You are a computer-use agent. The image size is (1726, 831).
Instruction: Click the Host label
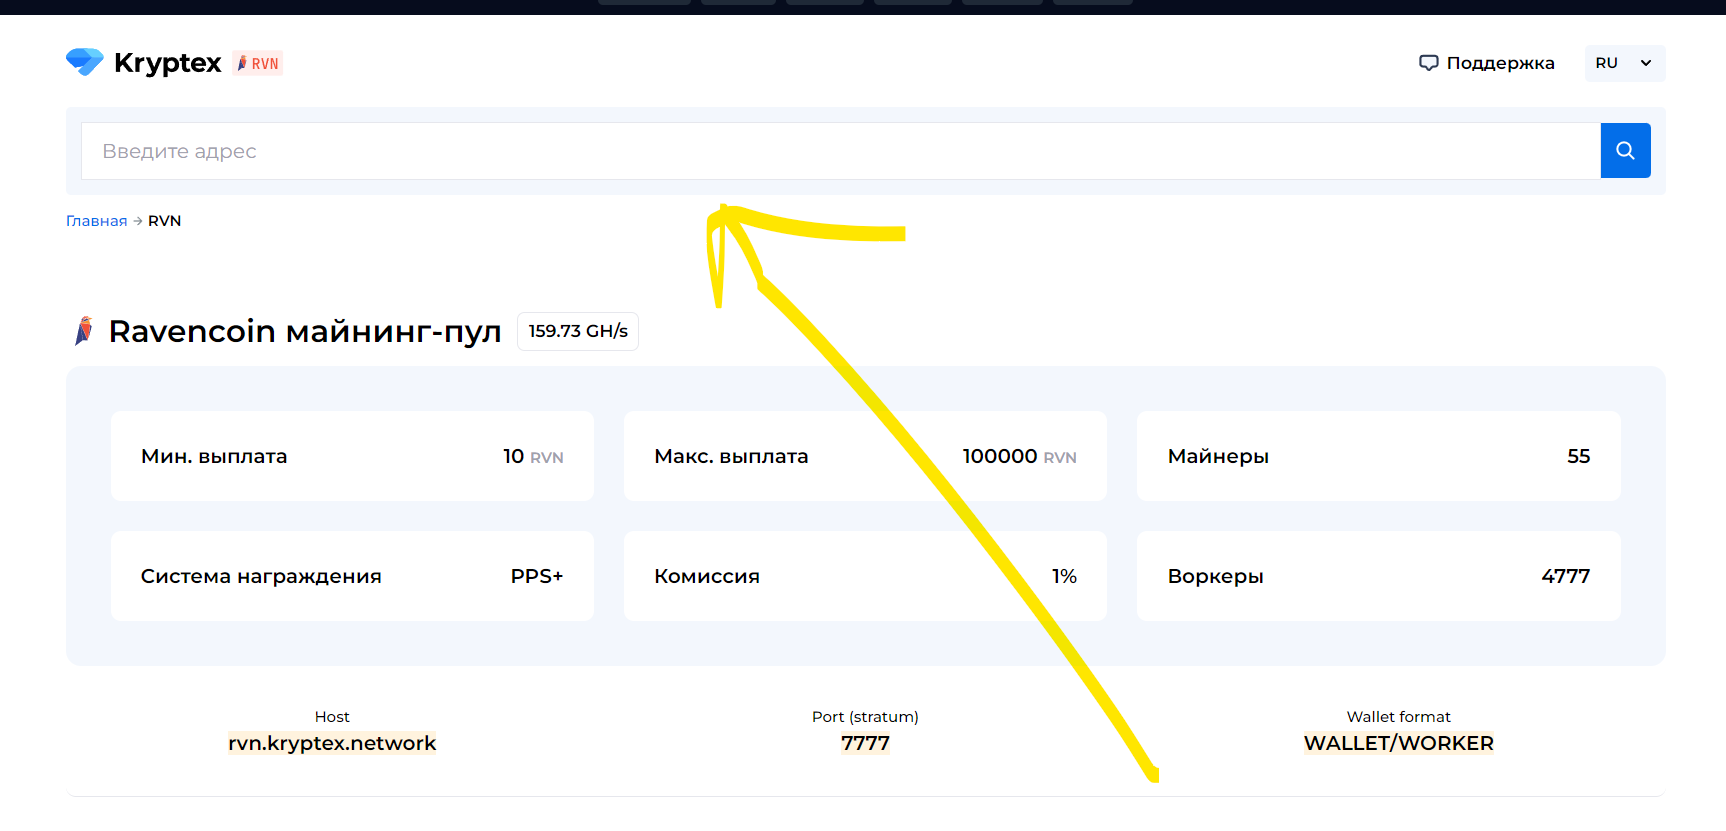(332, 717)
